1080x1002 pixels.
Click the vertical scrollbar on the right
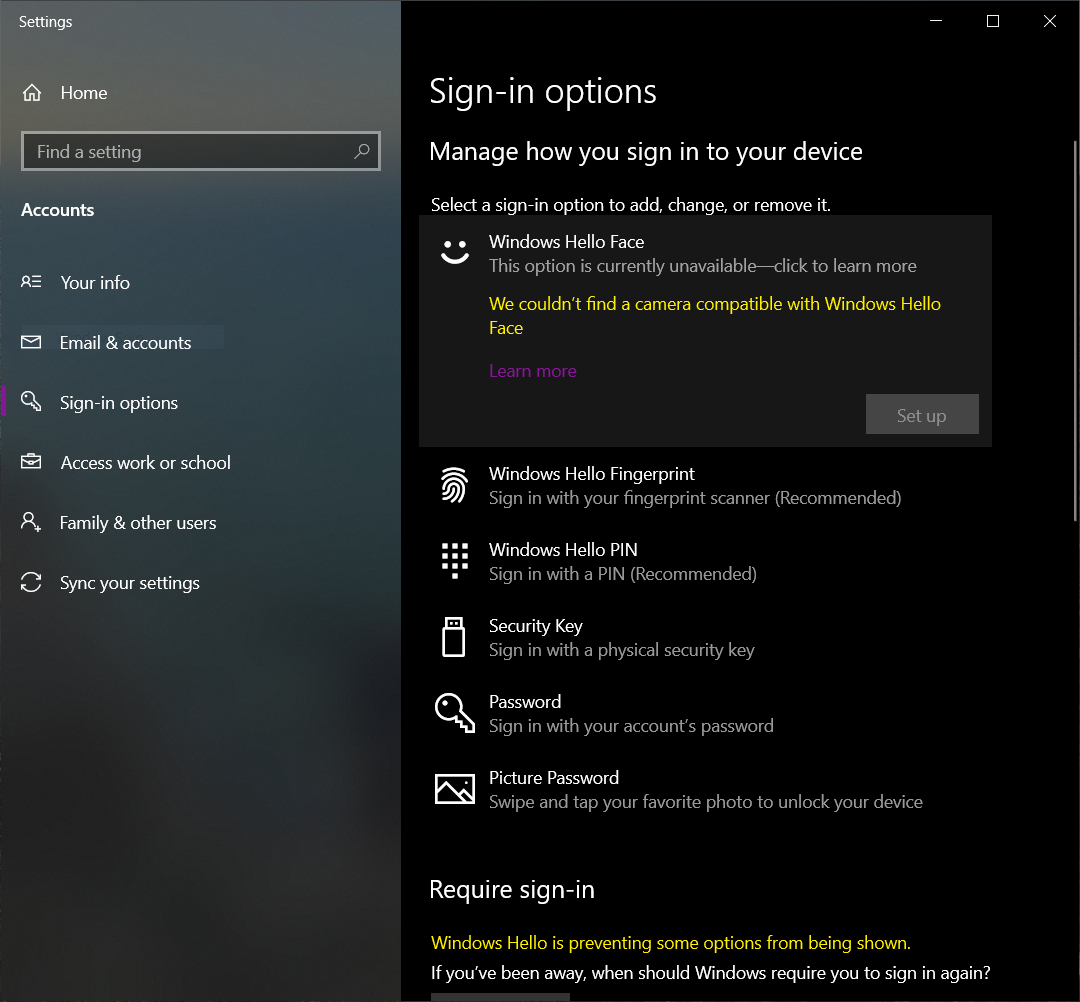[1075, 331]
